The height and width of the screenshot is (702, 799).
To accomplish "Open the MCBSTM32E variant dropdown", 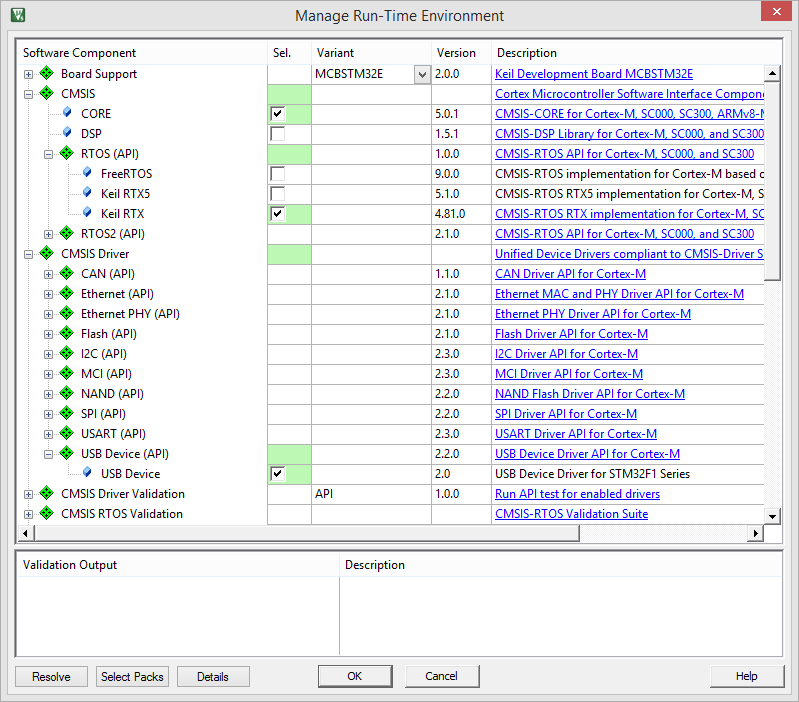I will click(422, 74).
